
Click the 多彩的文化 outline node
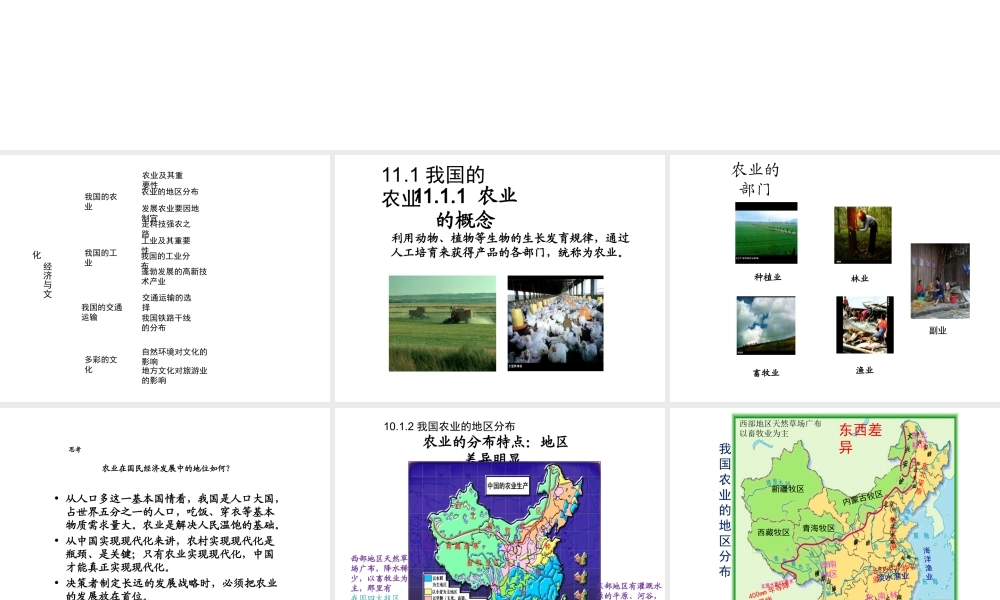coord(101,364)
